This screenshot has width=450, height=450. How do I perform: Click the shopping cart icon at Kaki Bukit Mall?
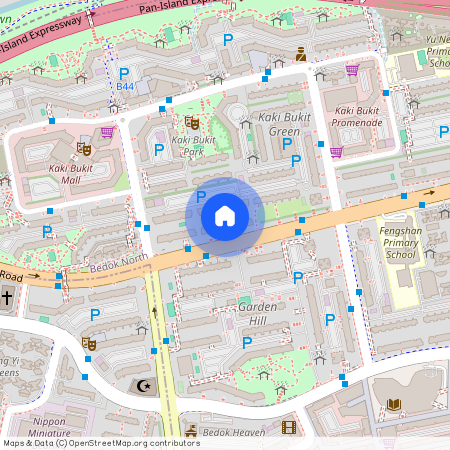tap(107, 132)
